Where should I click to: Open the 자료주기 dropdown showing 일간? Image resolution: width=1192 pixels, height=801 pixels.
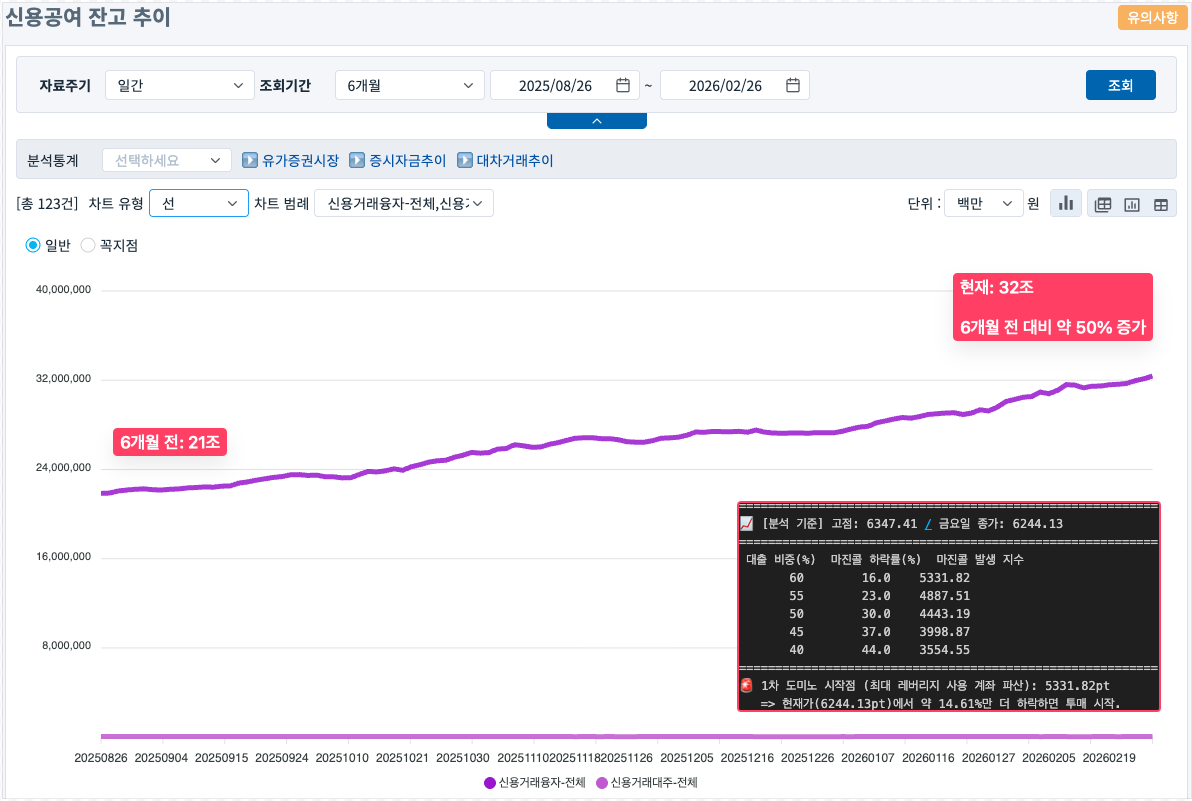[180, 85]
